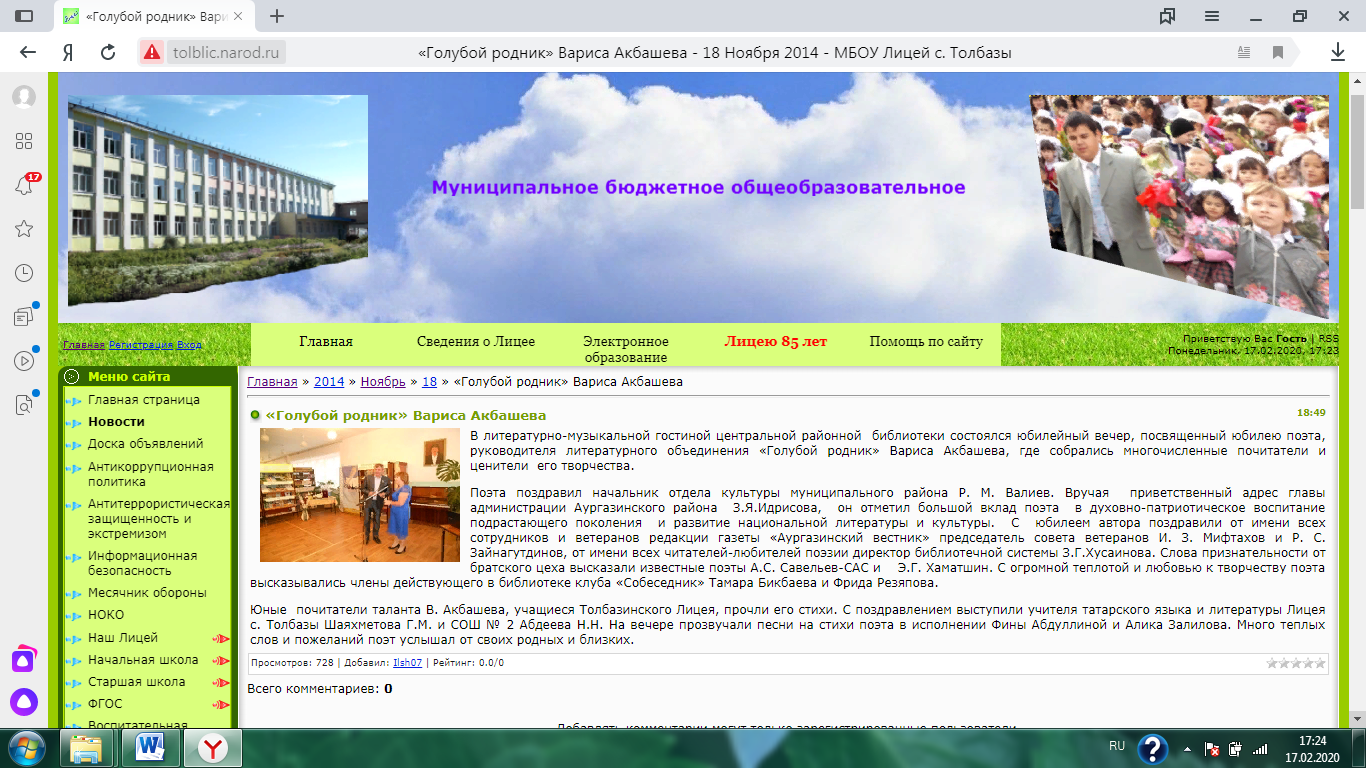Toggle the bookmark for this page
The image size is (1366, 768).
click(1277, 53)
